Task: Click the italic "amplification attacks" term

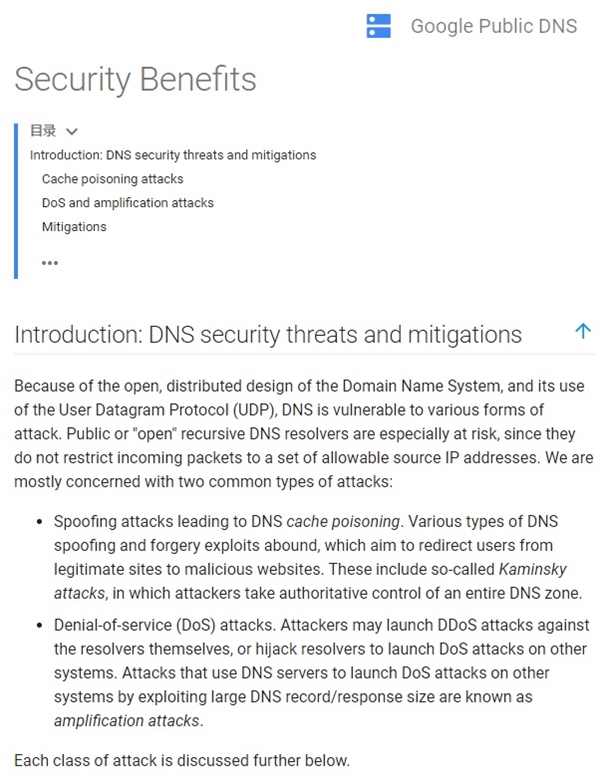Action: (127, 720)
